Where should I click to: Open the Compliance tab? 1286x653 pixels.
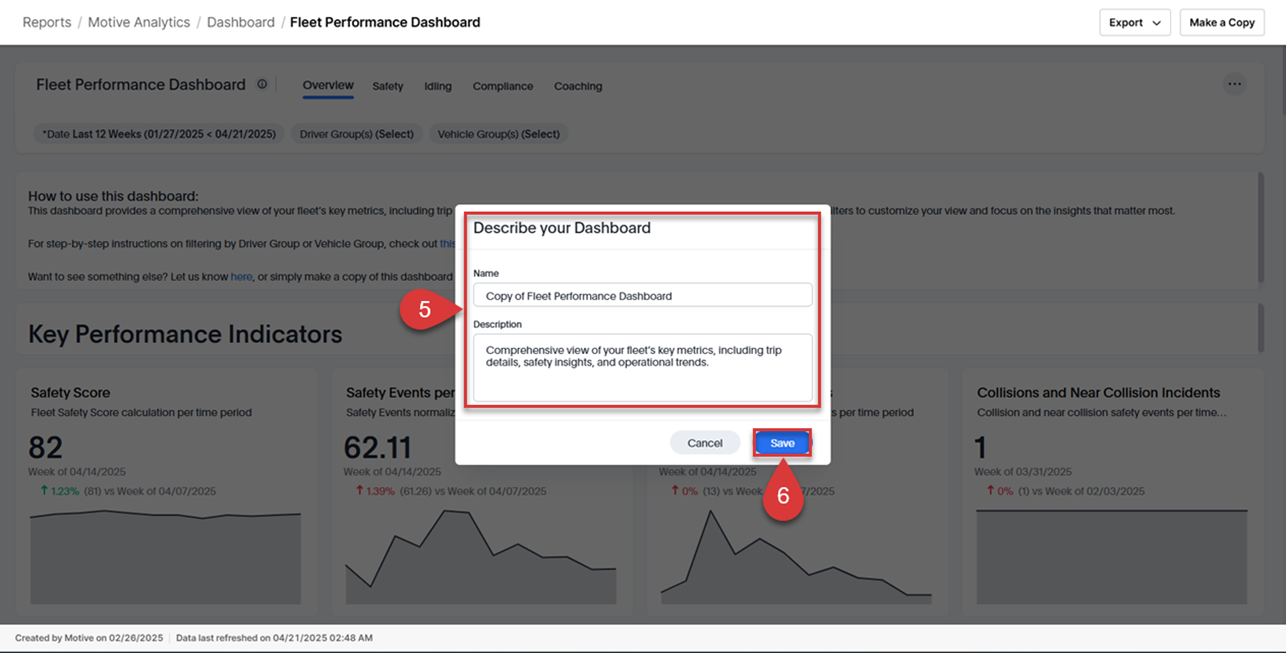[503, 86]
